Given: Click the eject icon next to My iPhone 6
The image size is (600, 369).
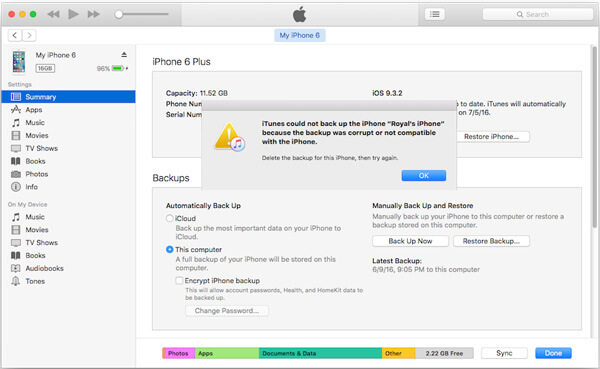Looking at the screenshot, I should click(x=124, y=54).
